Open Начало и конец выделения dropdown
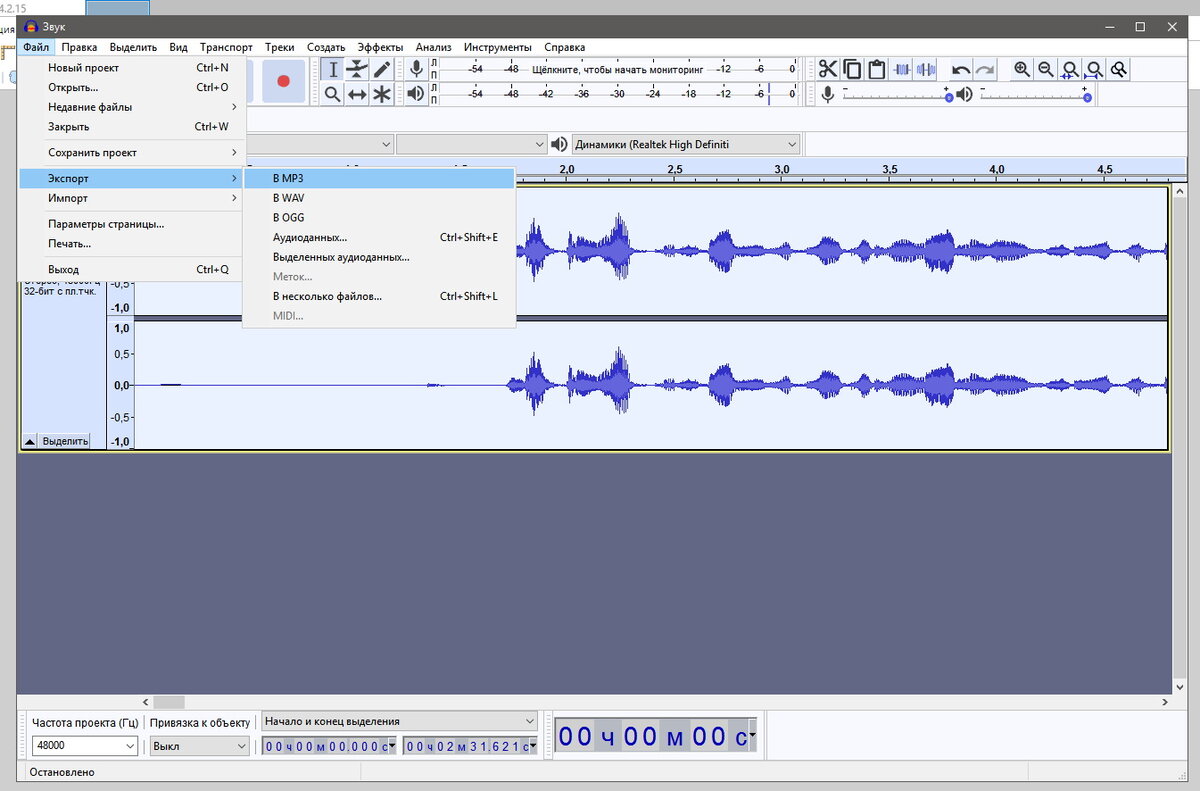Screen dimensions: 1200x791 click(399, 721)
